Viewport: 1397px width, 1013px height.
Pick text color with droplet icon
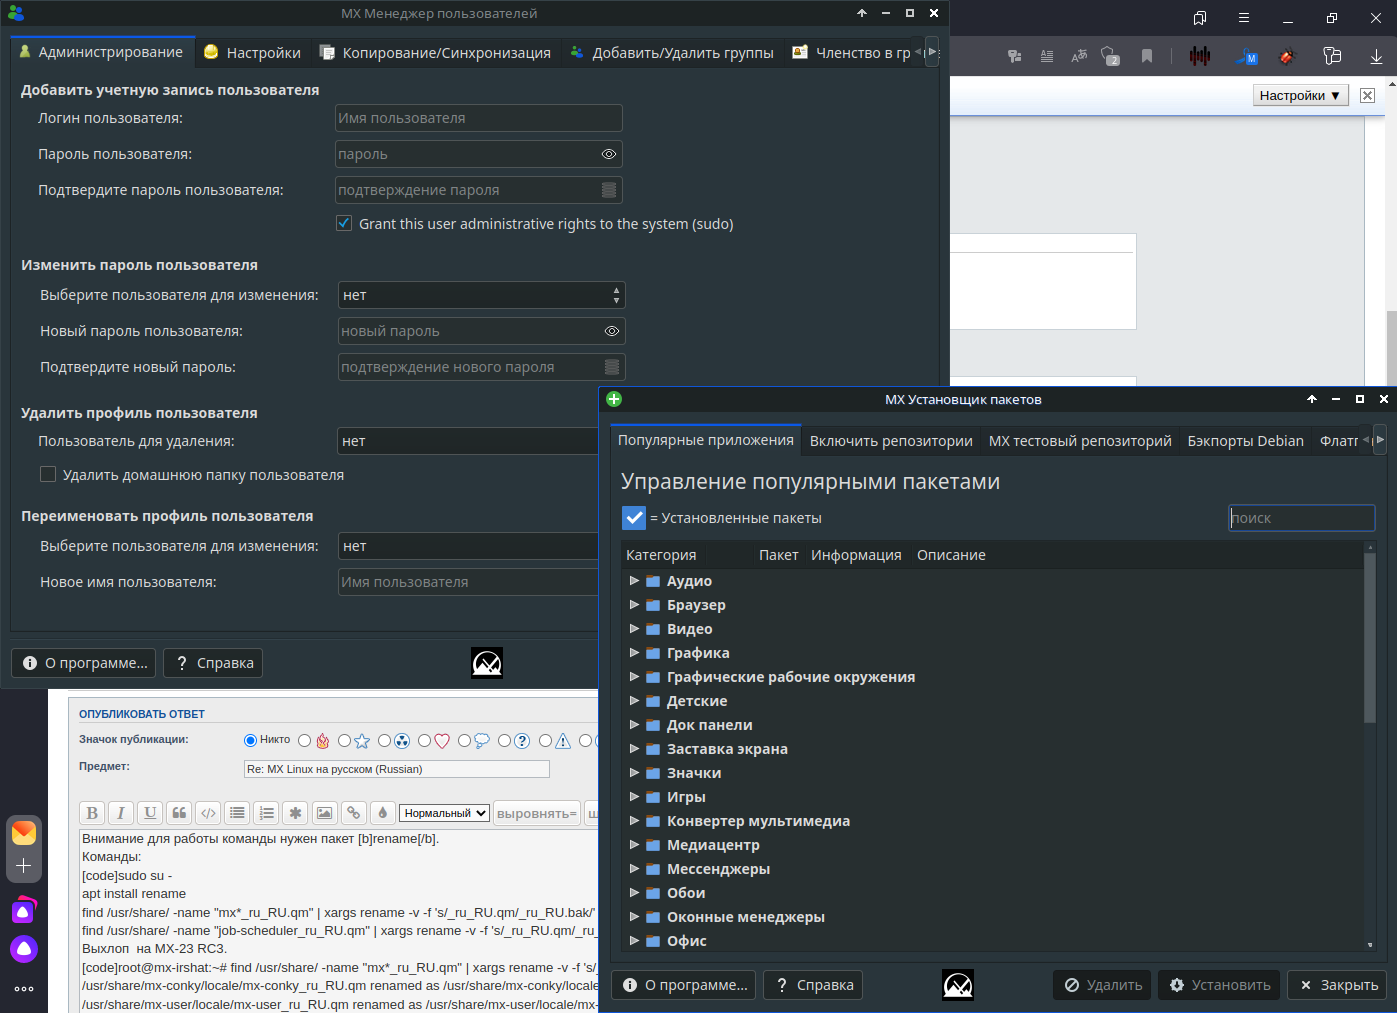382,813
